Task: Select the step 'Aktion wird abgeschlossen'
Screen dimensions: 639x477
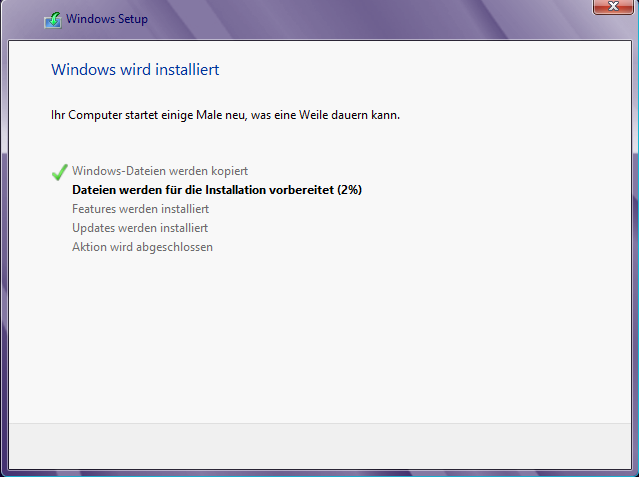Action: (142, 247)
